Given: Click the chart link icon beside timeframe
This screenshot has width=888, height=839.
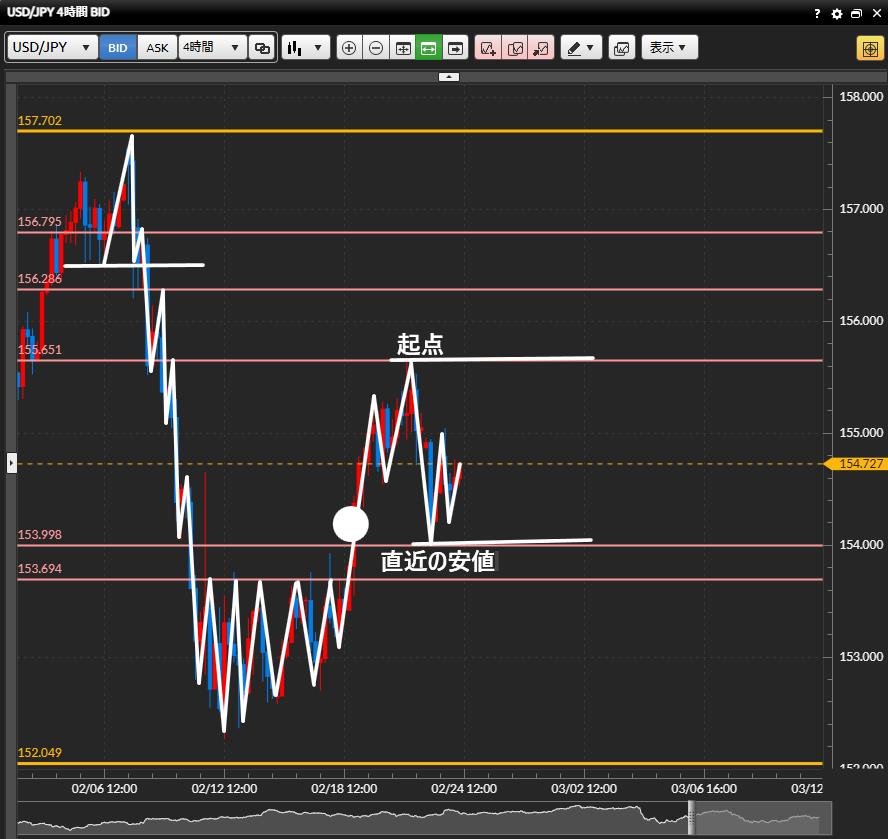Looking at the screenshot, I should point(262,48).
